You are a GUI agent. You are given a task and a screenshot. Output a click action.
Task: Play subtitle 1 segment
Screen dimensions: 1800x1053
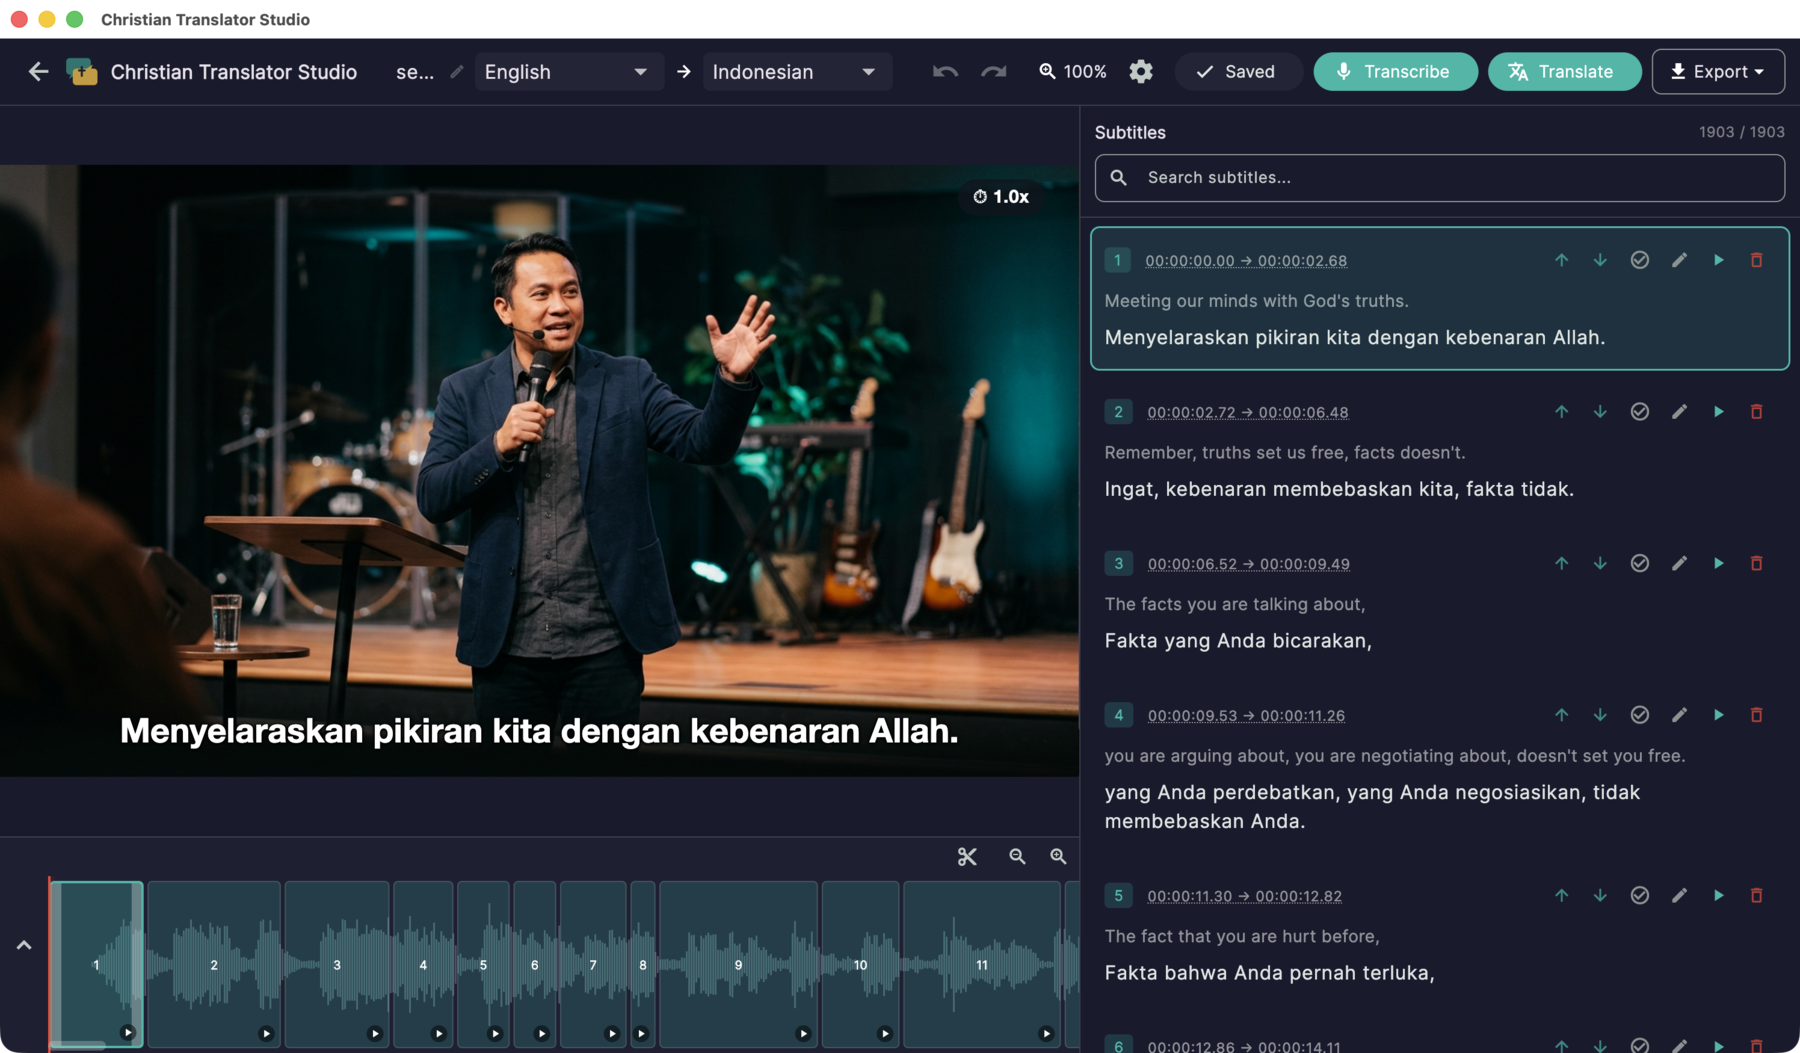(x=1718, y=260)
